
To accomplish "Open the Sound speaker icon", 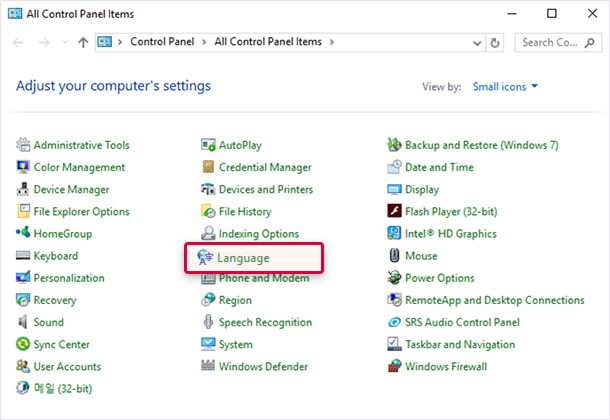I will (x=23, y=322).
